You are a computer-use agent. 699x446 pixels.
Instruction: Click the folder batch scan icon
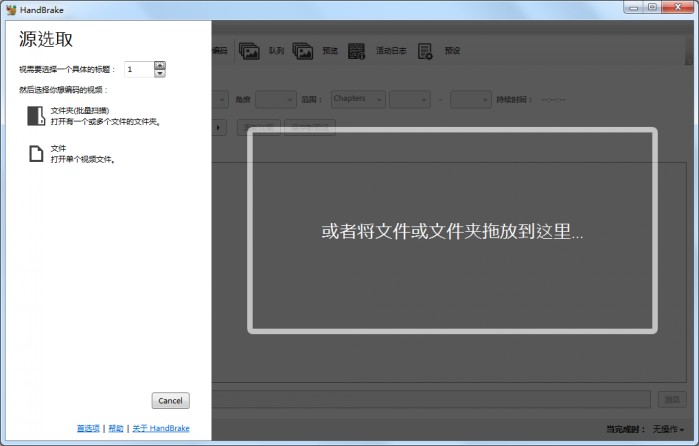click(x=36, y=116)
